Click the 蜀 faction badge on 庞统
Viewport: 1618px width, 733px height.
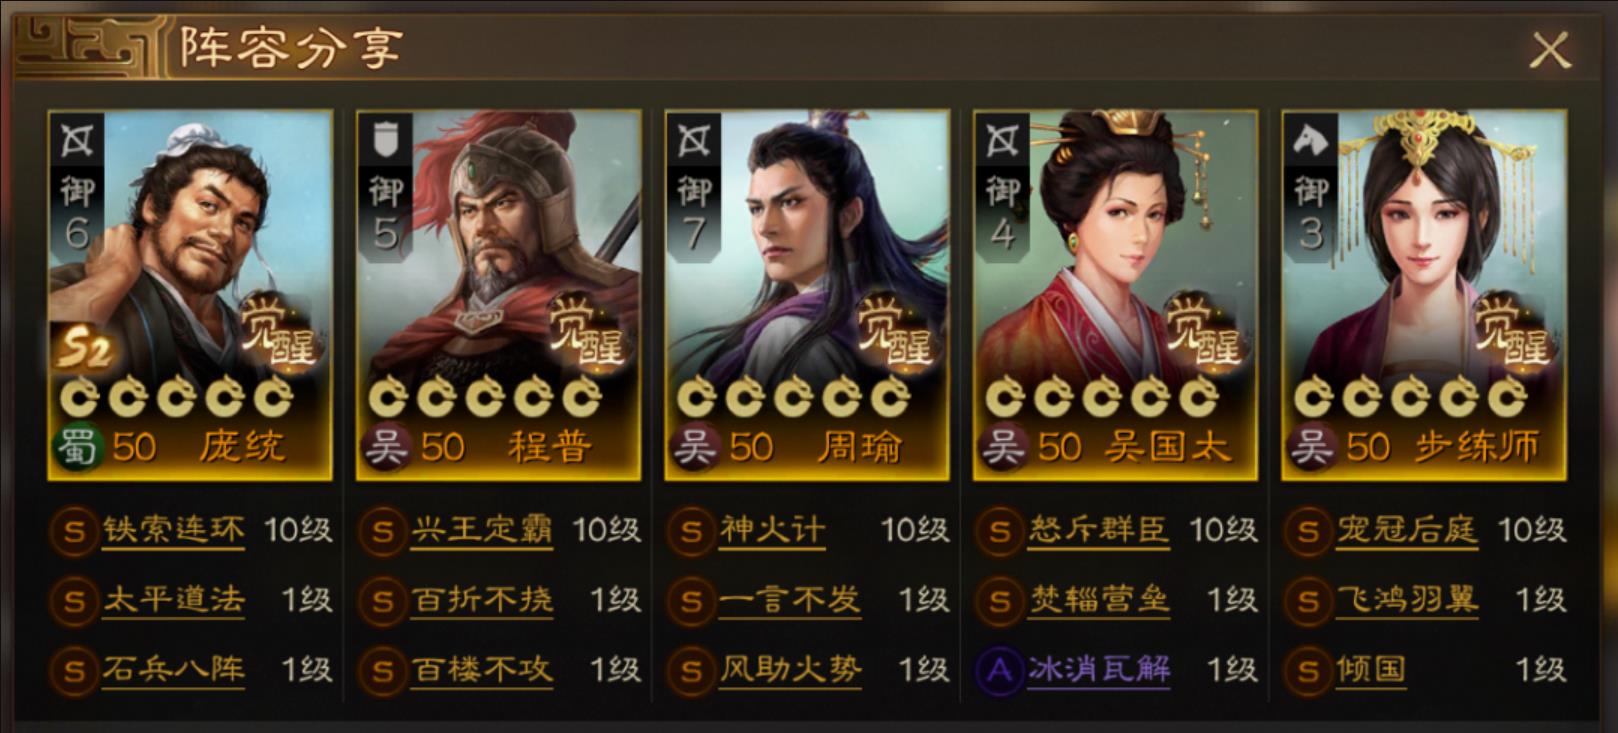[77, 446]
